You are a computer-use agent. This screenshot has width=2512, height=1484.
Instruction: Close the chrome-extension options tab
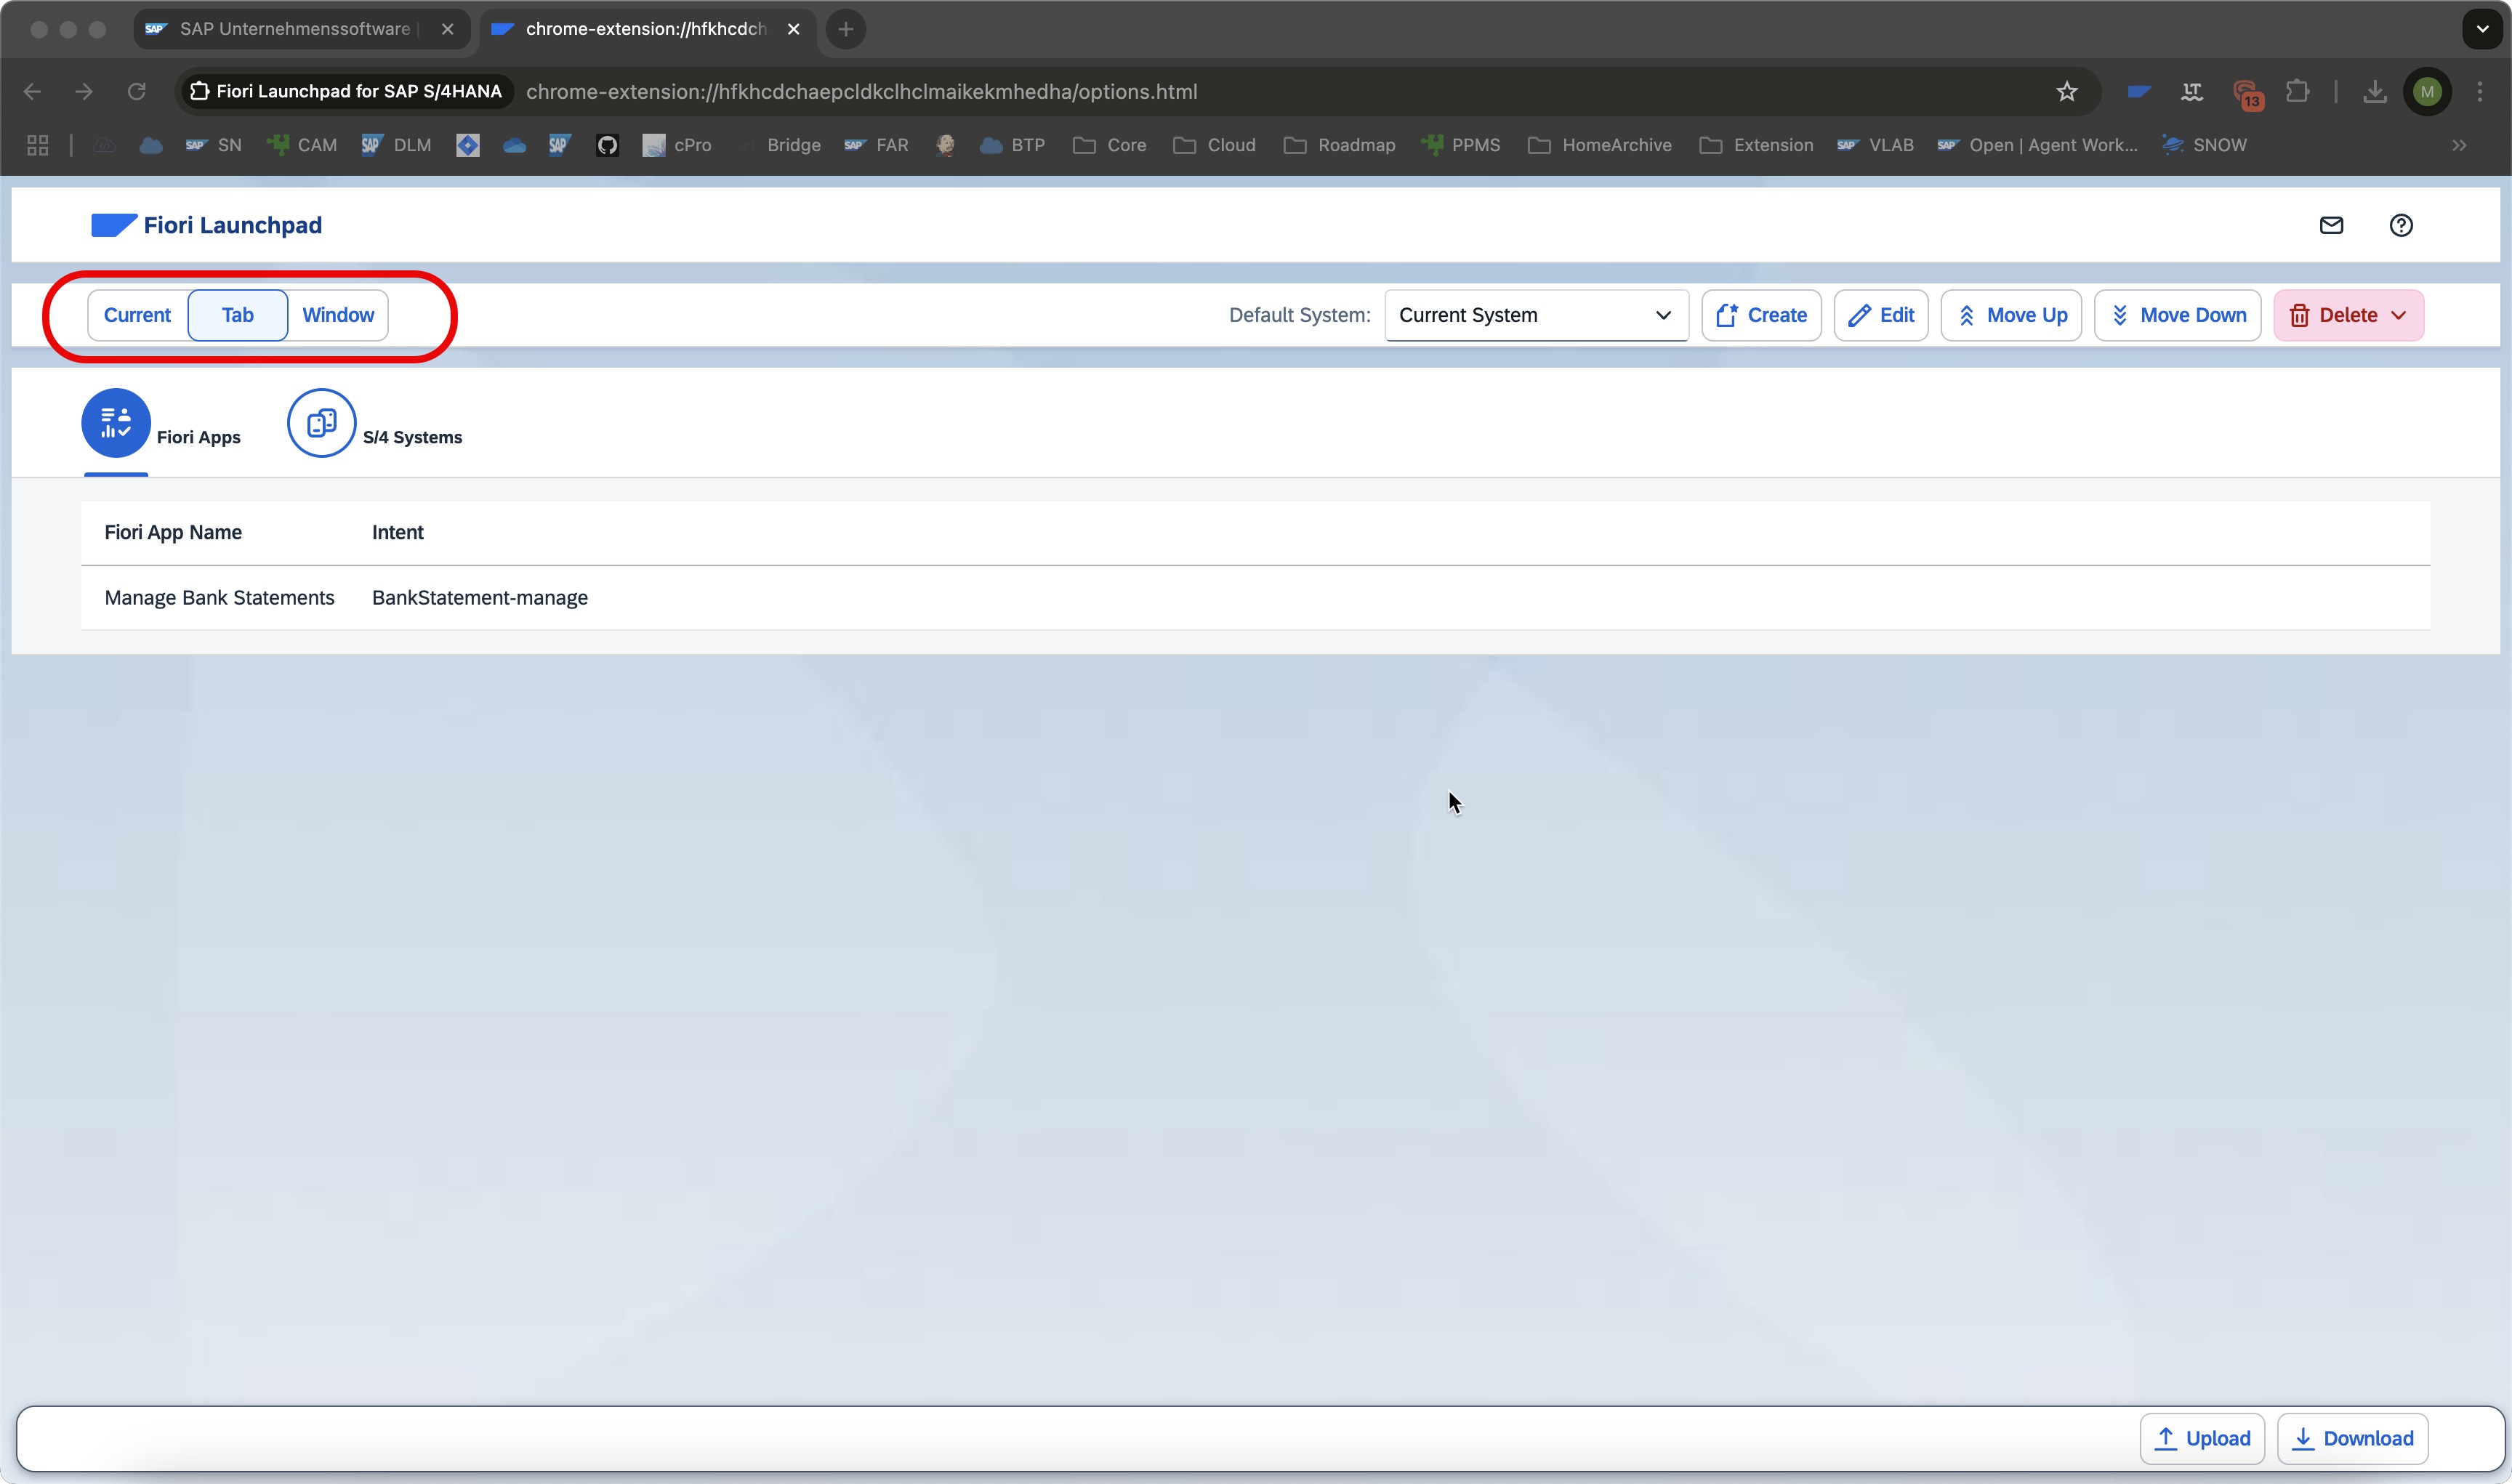pos(794,29)
